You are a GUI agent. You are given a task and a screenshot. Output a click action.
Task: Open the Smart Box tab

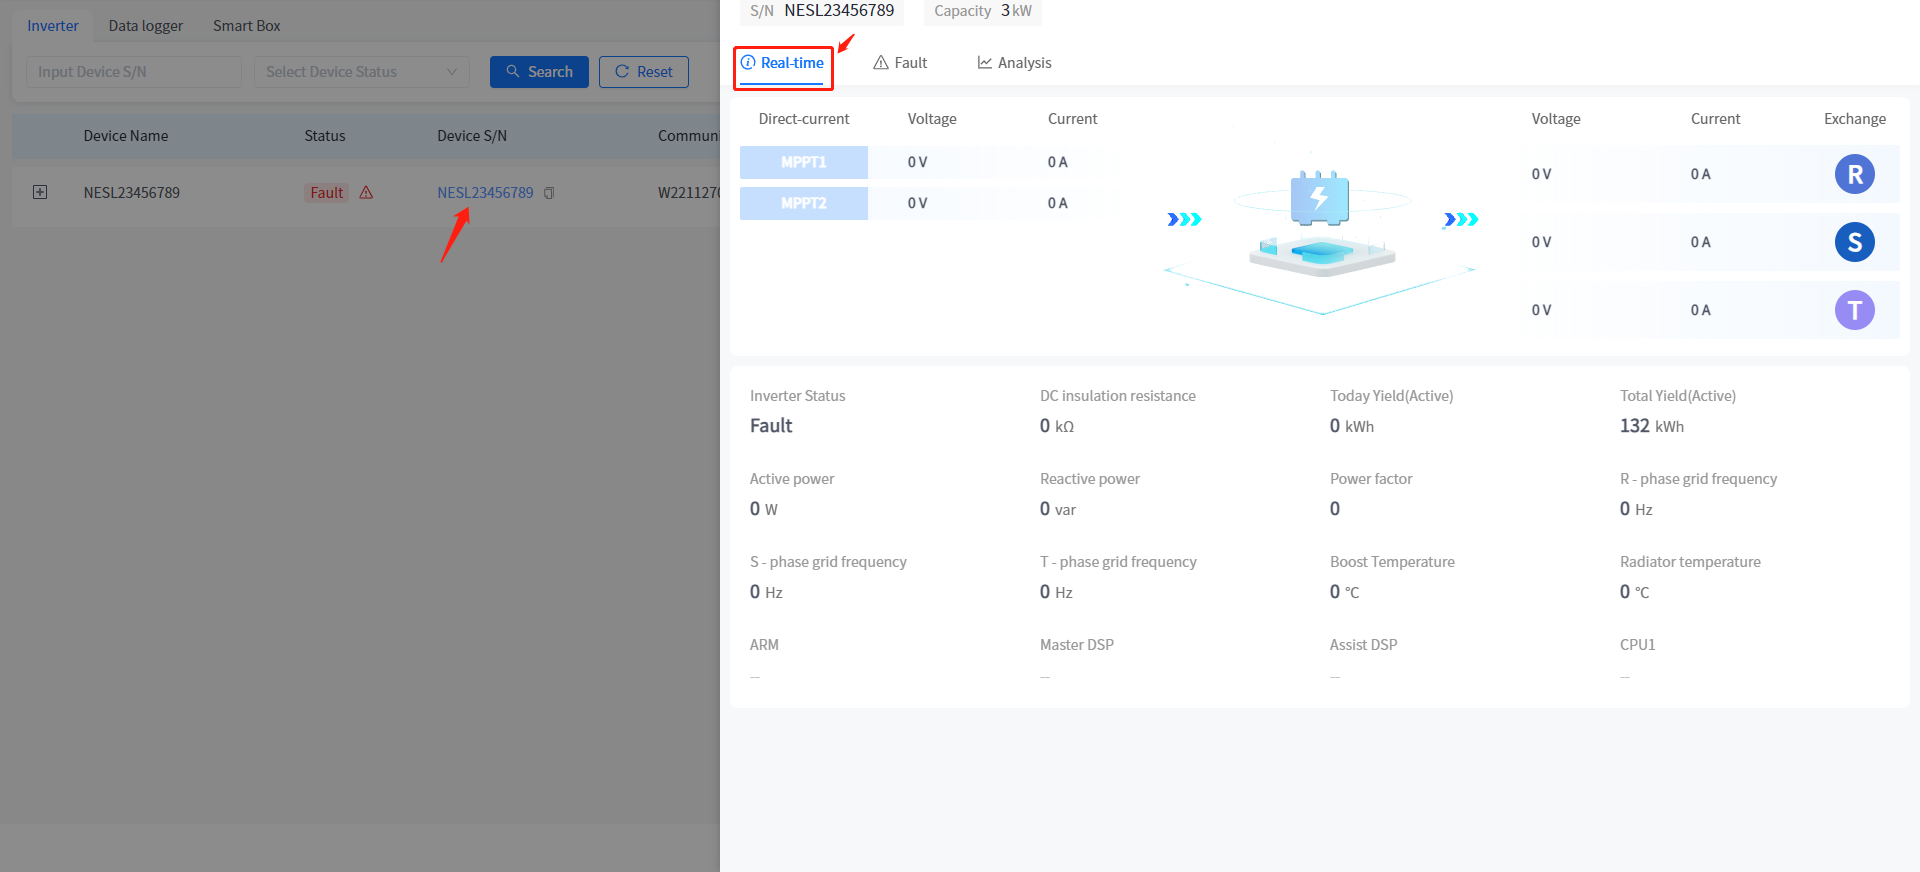click(246, 26)
